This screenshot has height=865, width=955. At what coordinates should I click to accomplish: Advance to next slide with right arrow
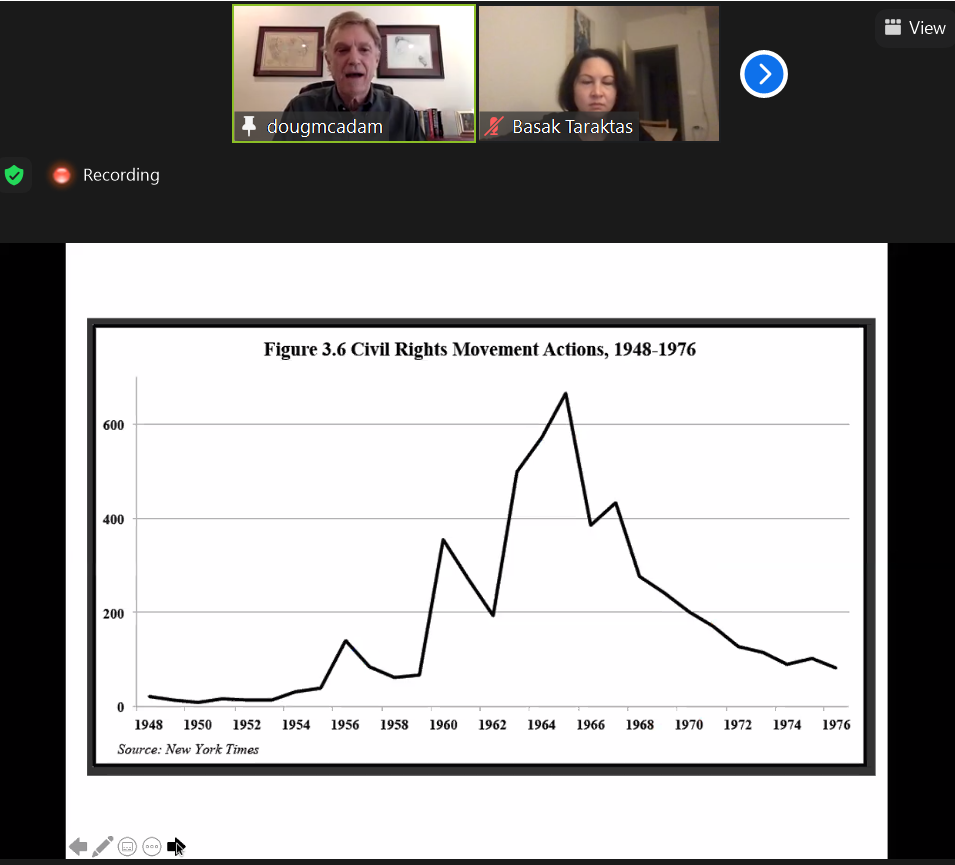click(176, 847)
